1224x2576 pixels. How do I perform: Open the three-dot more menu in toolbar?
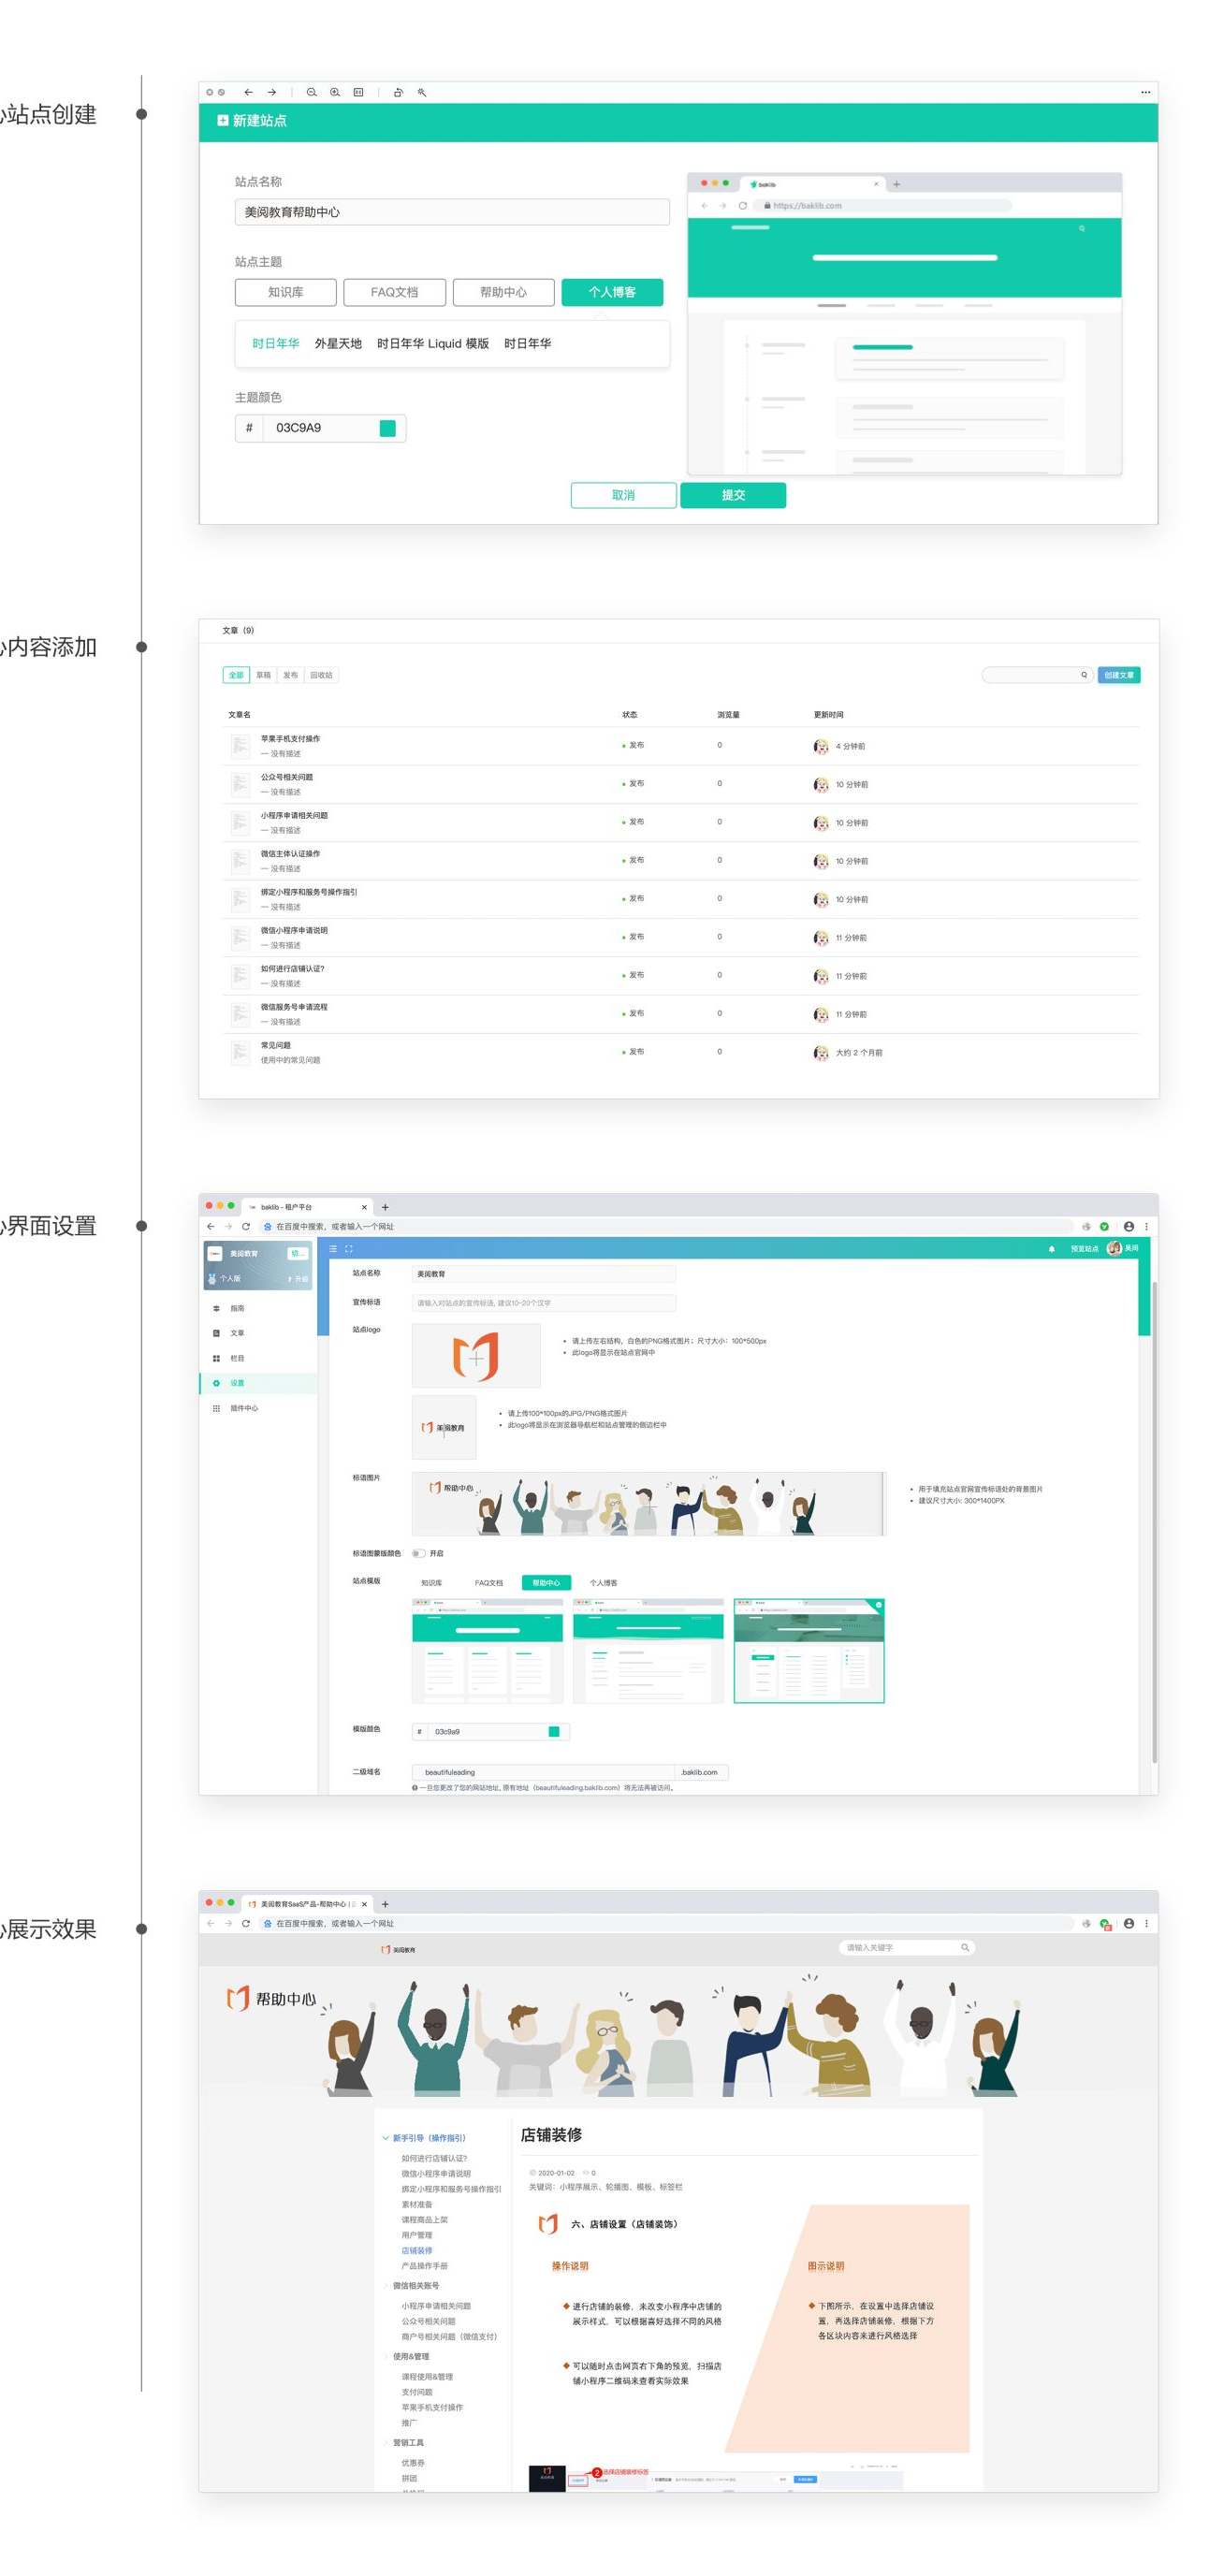pyautogui.click(x=1145, y=92)
